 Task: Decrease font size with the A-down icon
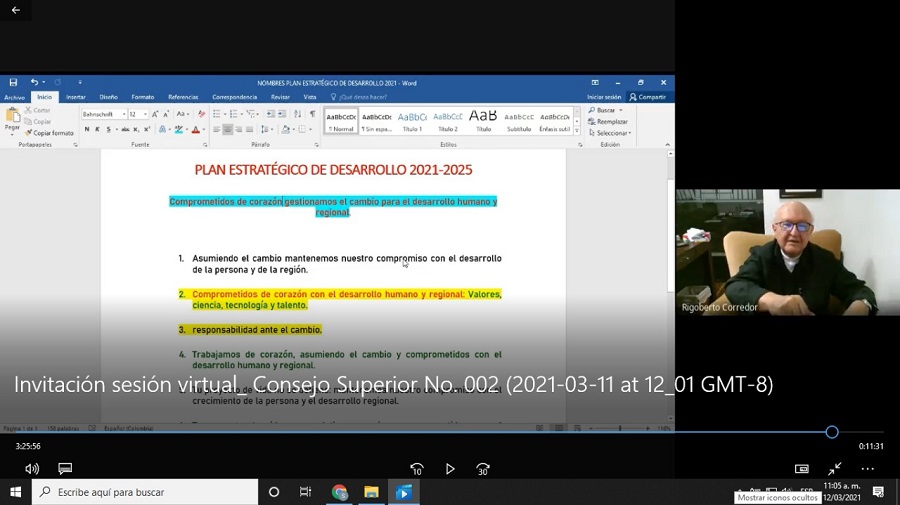click(x=166, y=114)
